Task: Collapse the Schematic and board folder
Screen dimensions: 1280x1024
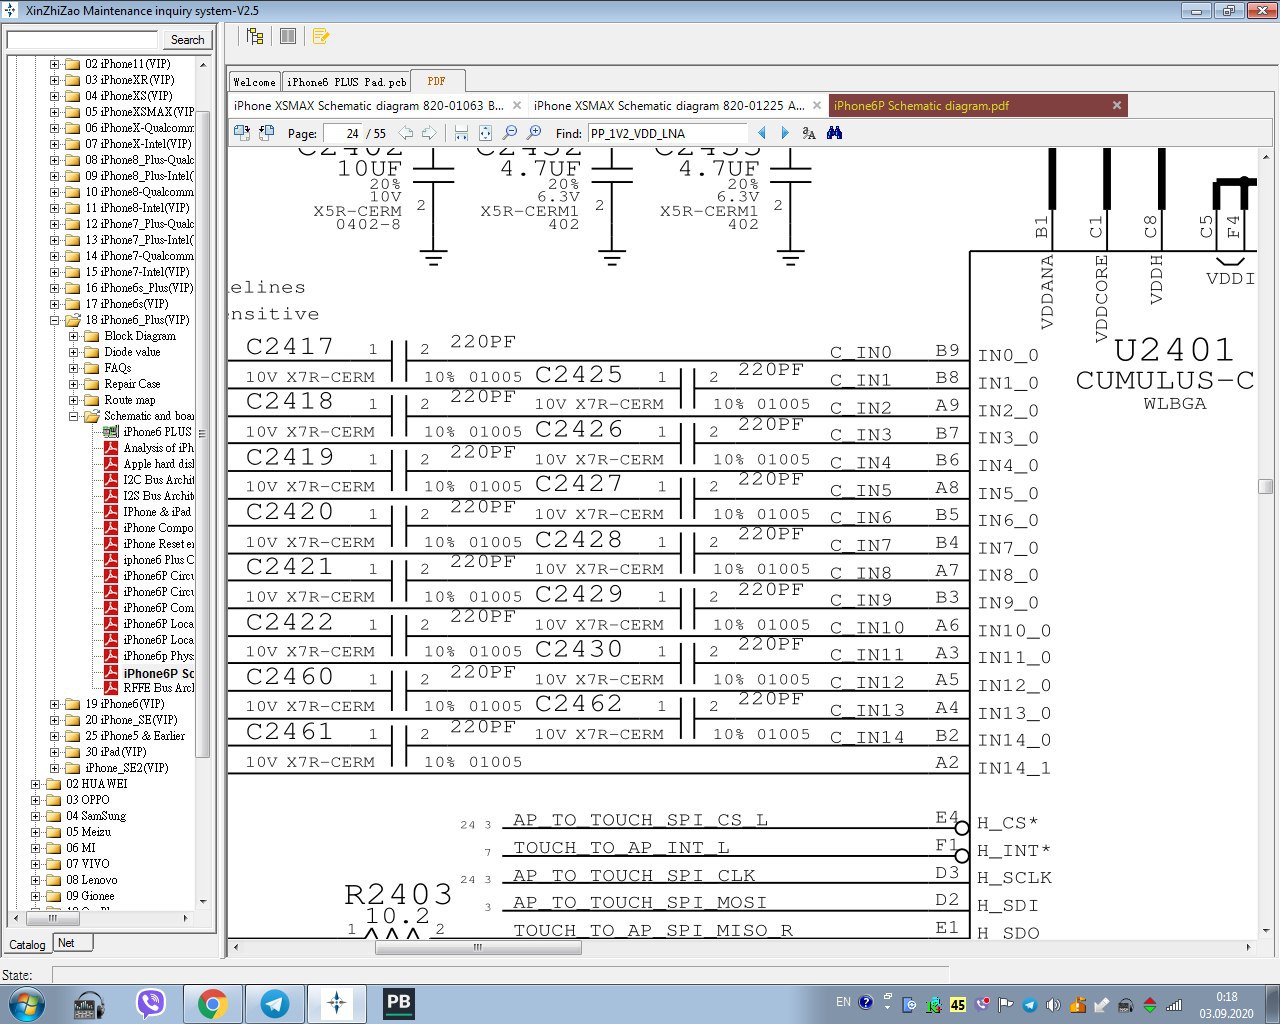Action: pos(74,416)
